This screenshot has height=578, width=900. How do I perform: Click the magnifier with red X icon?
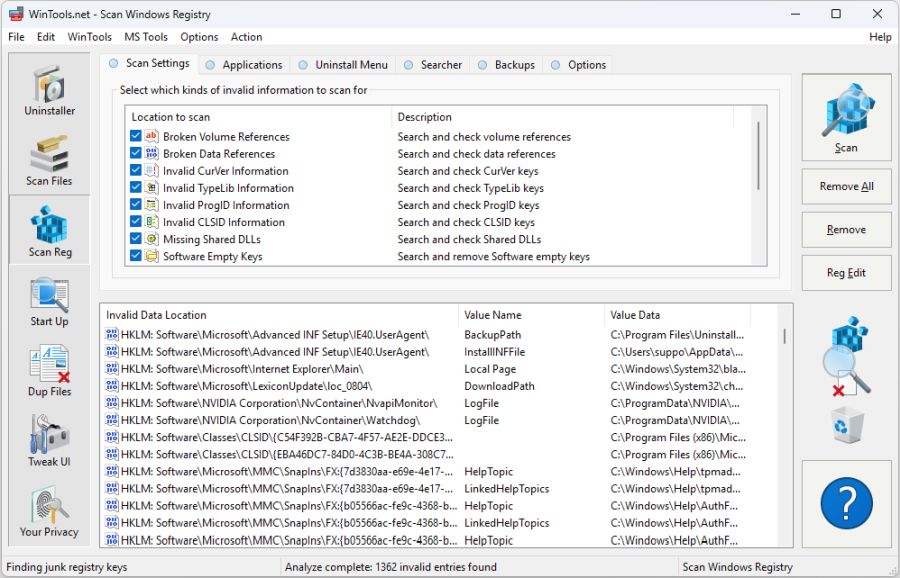point(848,355)
